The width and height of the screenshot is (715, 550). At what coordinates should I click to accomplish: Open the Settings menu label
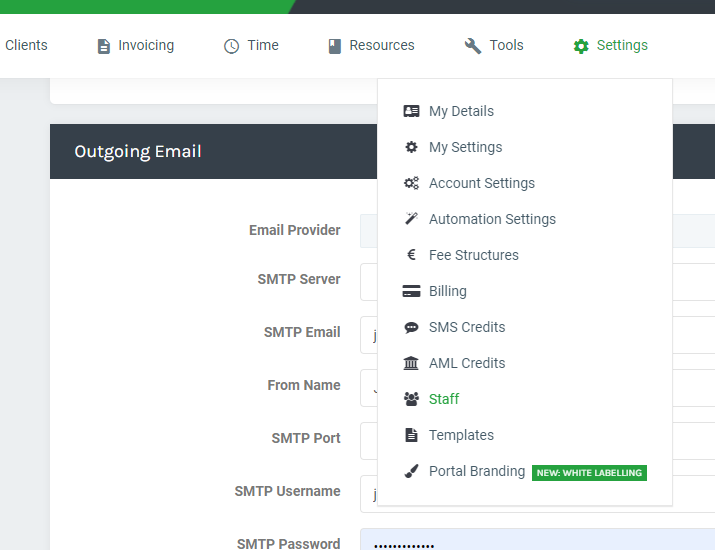[622, 46]
